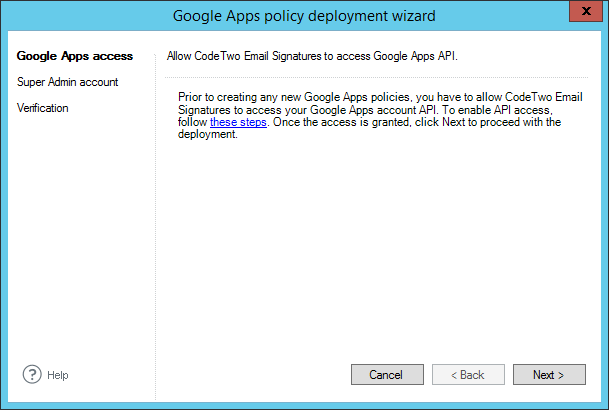Click the Next > button
The image size is (609, 410).
pos(549,375)
